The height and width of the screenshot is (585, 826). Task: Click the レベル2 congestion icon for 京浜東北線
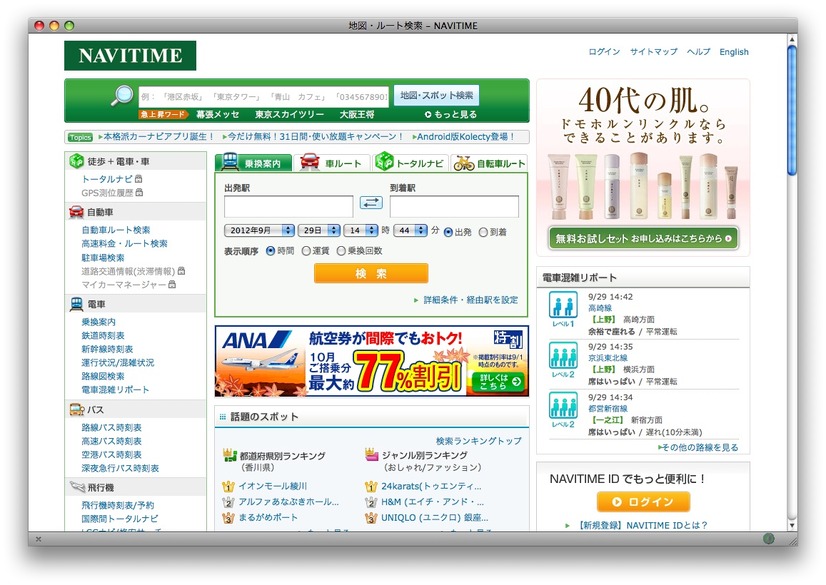[x=563, y=355]
